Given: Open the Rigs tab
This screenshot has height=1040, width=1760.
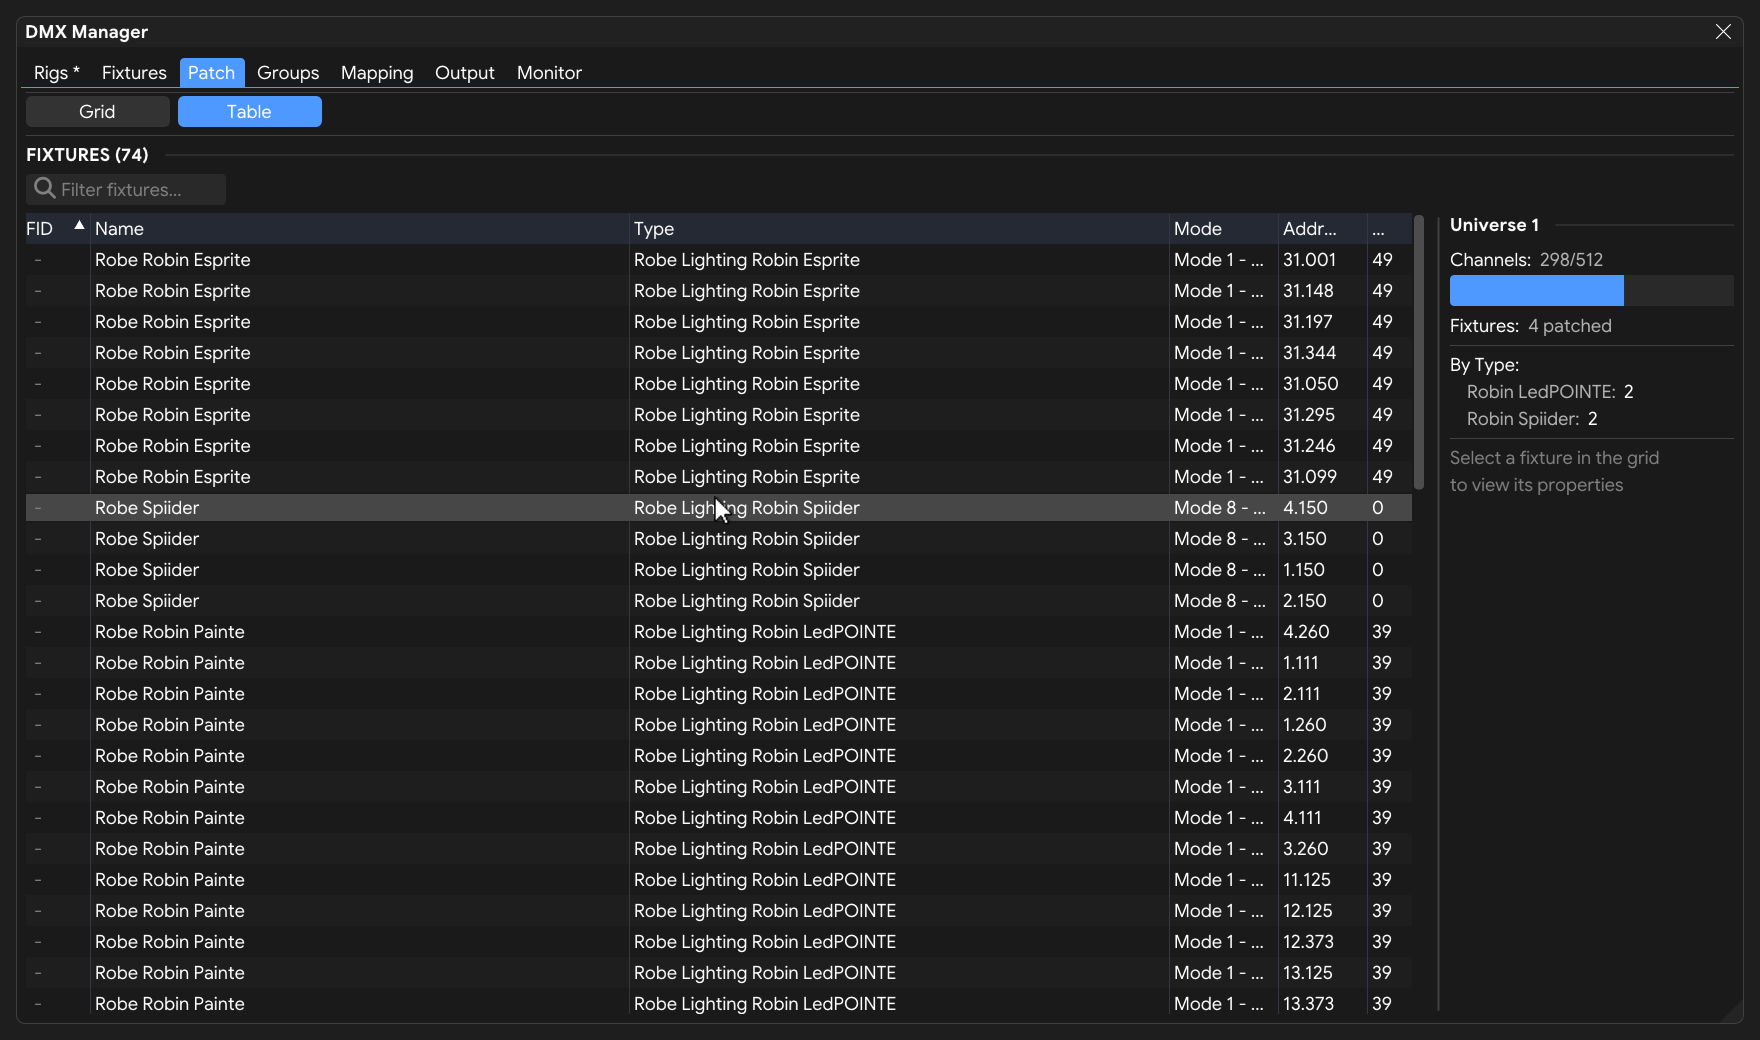Looking at the screenshot, I should [x=56, y=73].
